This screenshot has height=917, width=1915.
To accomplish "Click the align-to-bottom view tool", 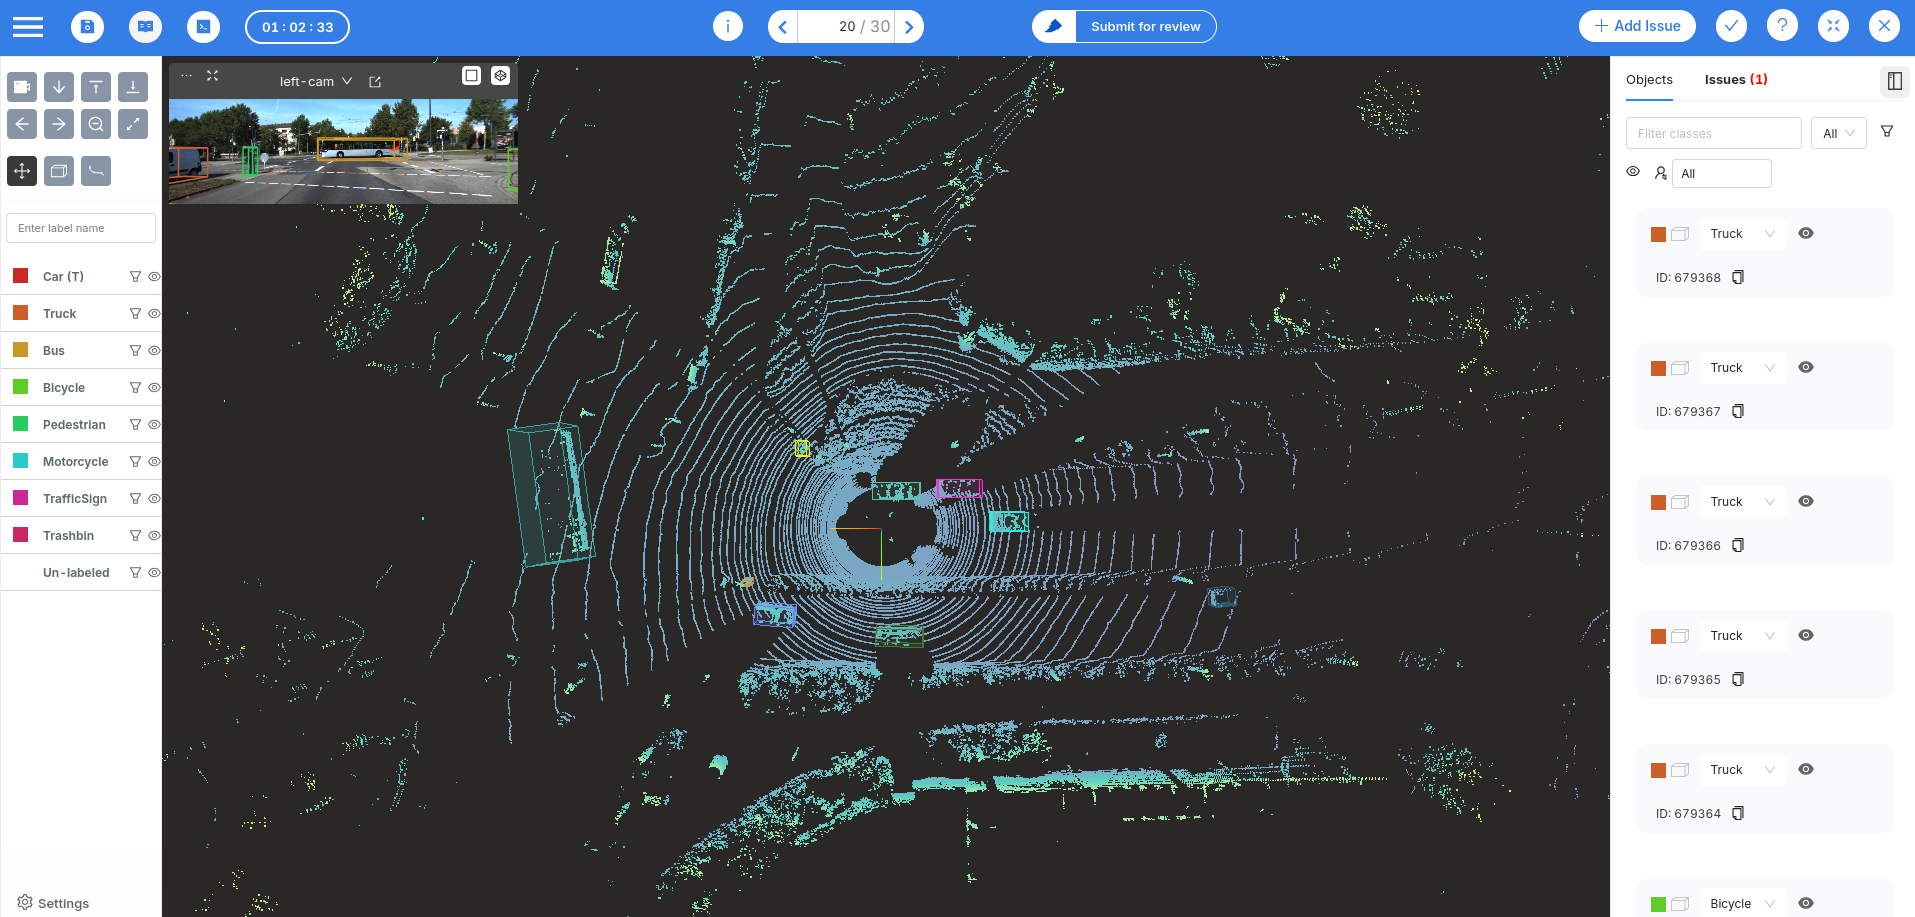I will [x=133, y=87].
